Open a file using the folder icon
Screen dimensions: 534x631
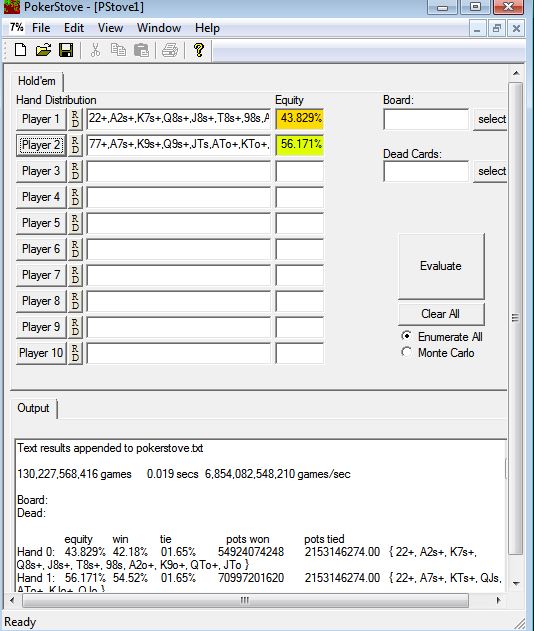click(43, 50)
